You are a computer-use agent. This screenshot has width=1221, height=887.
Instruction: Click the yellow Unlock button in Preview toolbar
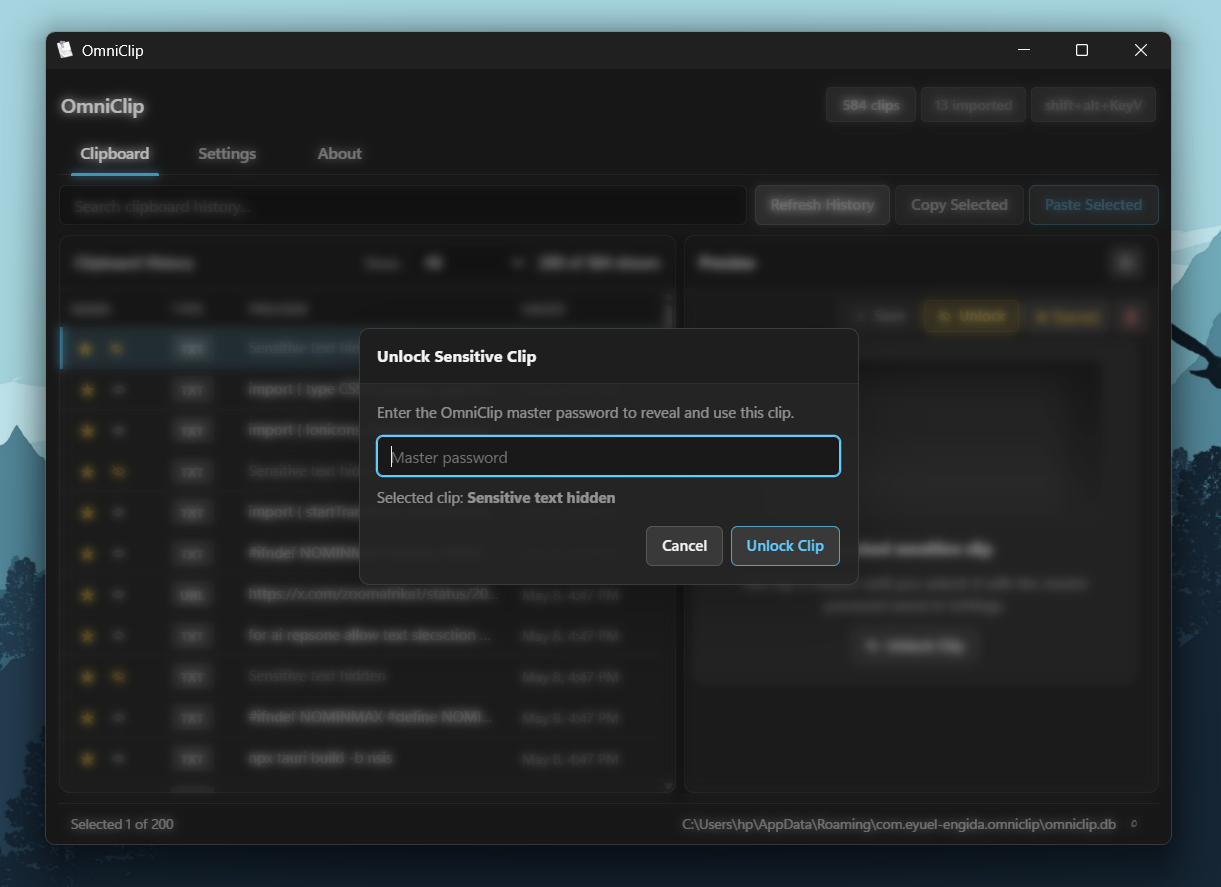(971, 317)
